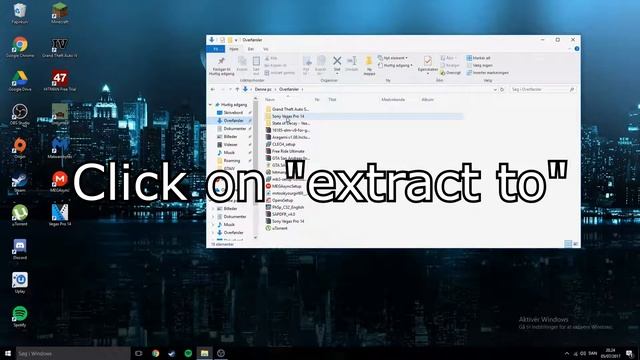Image resolution: width=640 pixels, height=360 pixels.
Task: Click the Oversigt history button
Action: pyautogui.click(x=450, y=73)
